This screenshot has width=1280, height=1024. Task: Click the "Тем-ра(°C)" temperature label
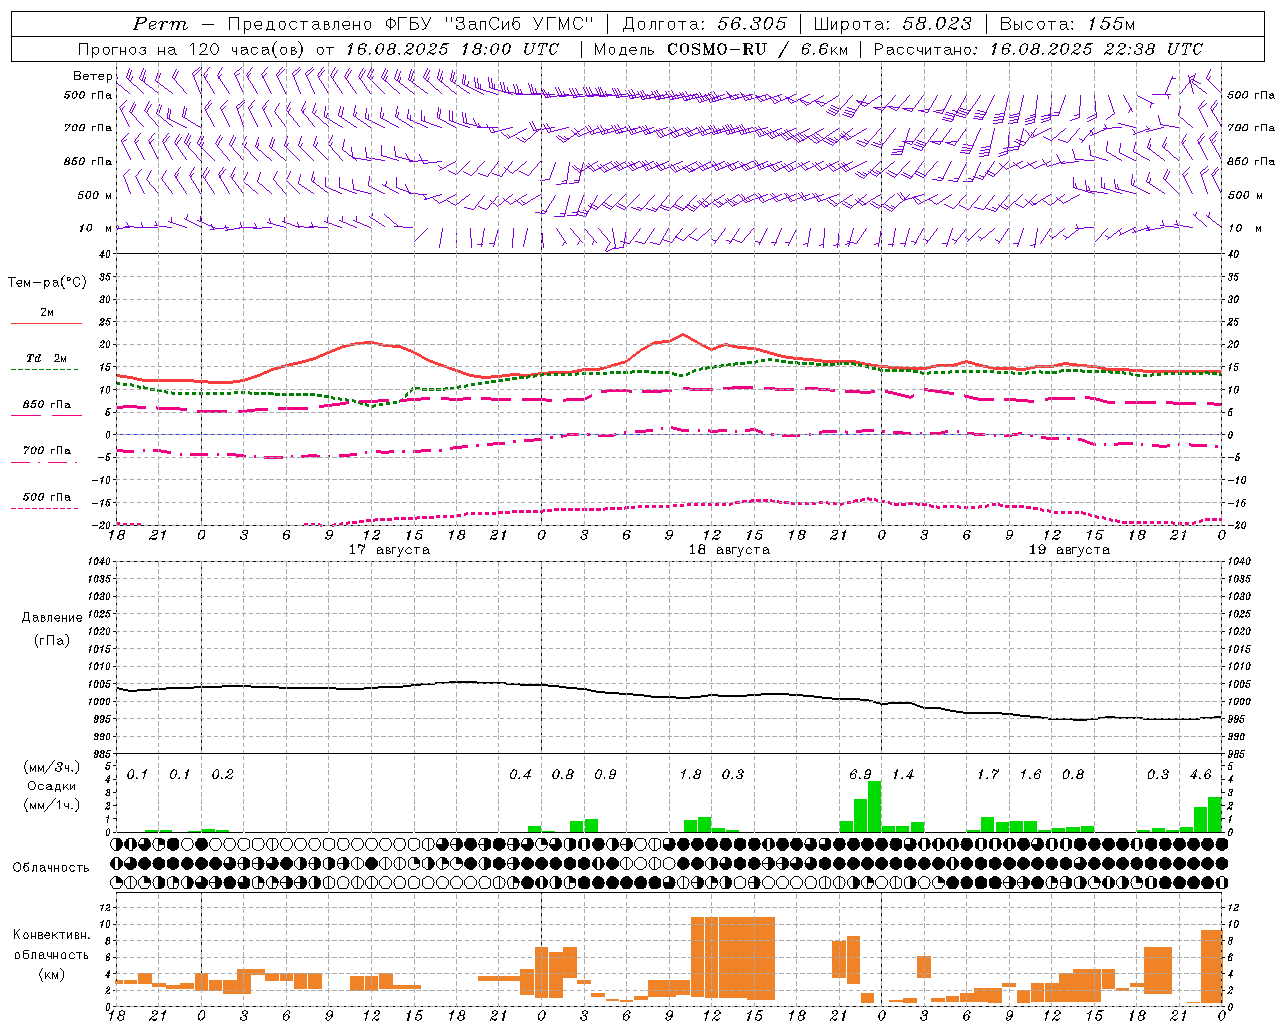(47, 283)
